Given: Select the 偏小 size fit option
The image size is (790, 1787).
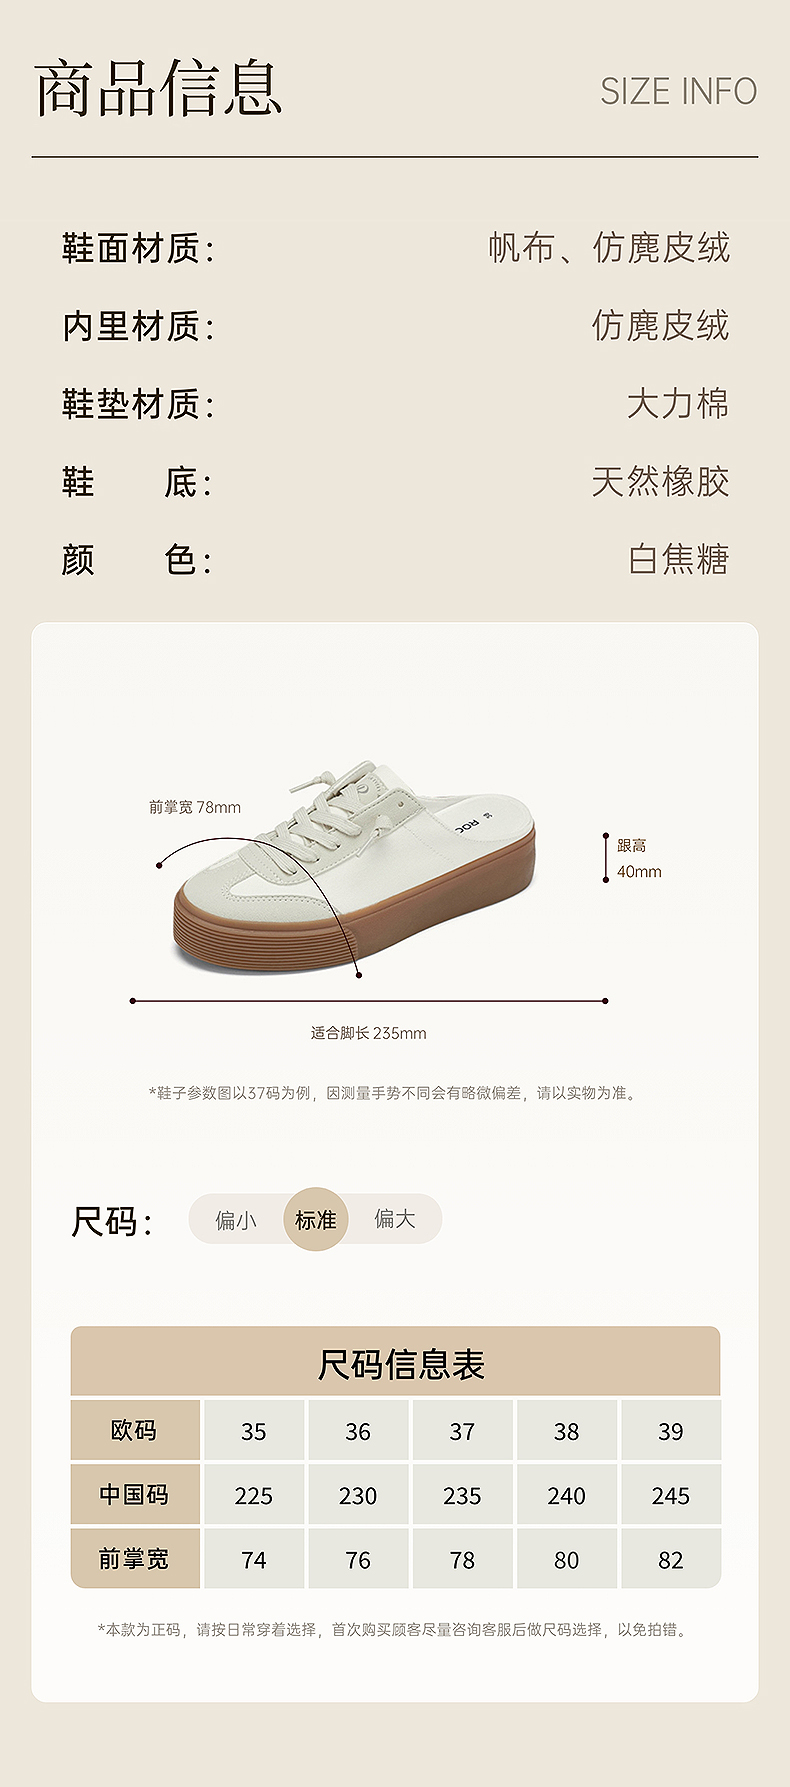Looking at the screenshot, I should click(236, 1220).
